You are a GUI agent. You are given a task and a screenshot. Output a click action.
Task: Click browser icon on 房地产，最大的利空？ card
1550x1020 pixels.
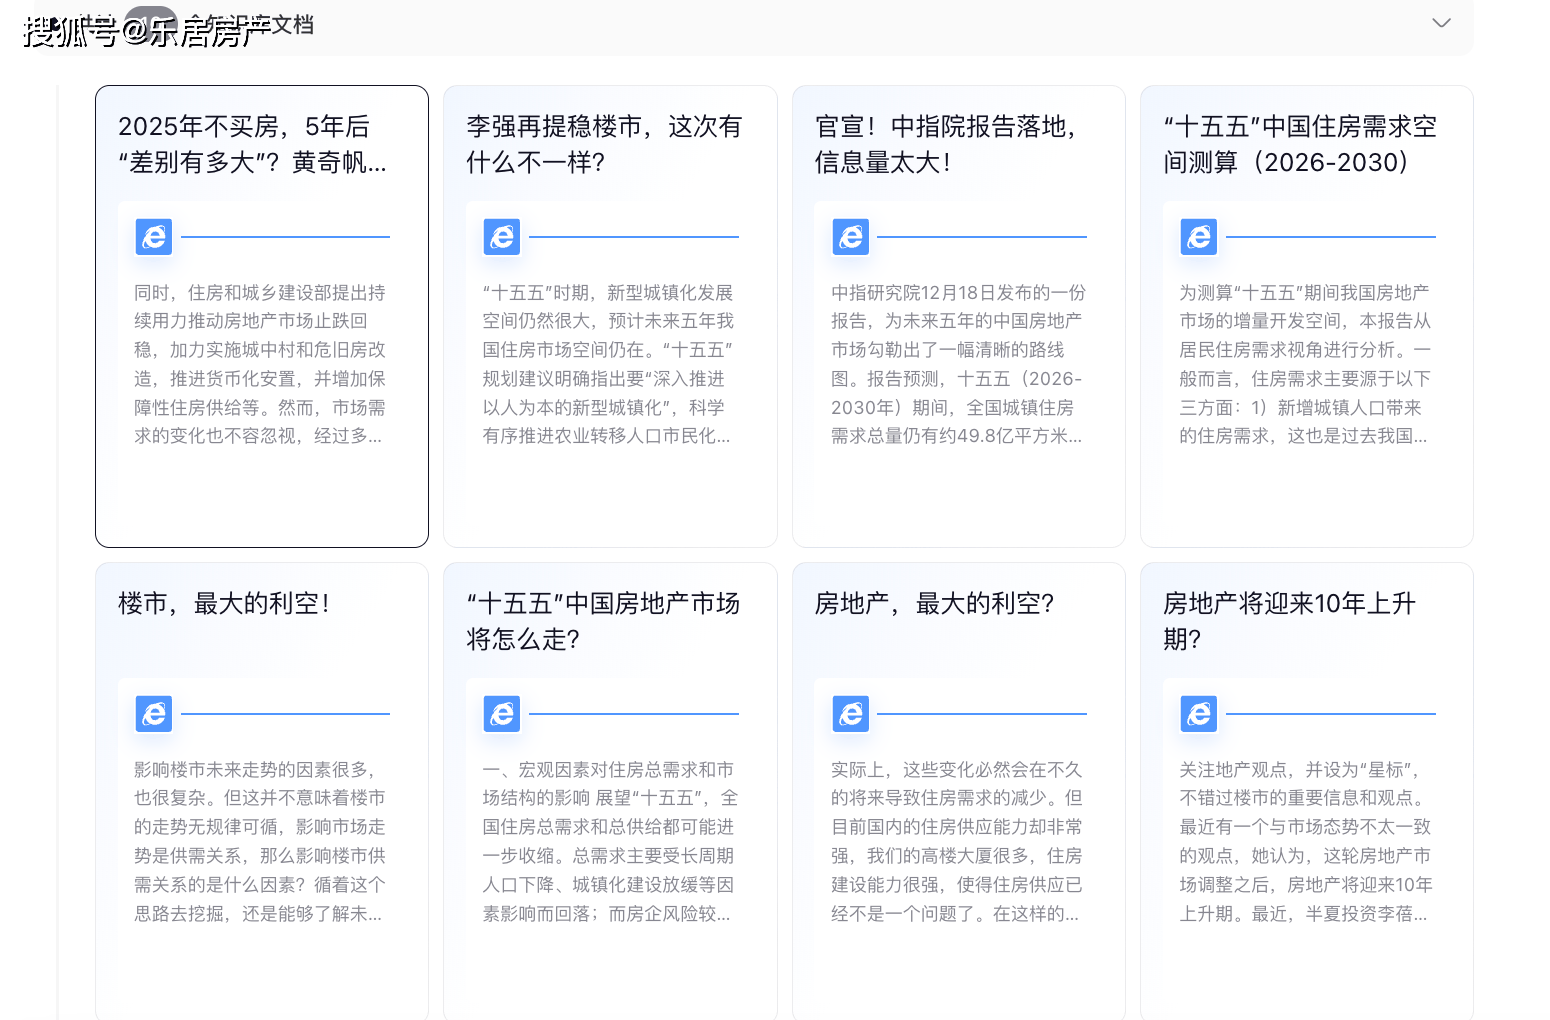tap(851, 714)
